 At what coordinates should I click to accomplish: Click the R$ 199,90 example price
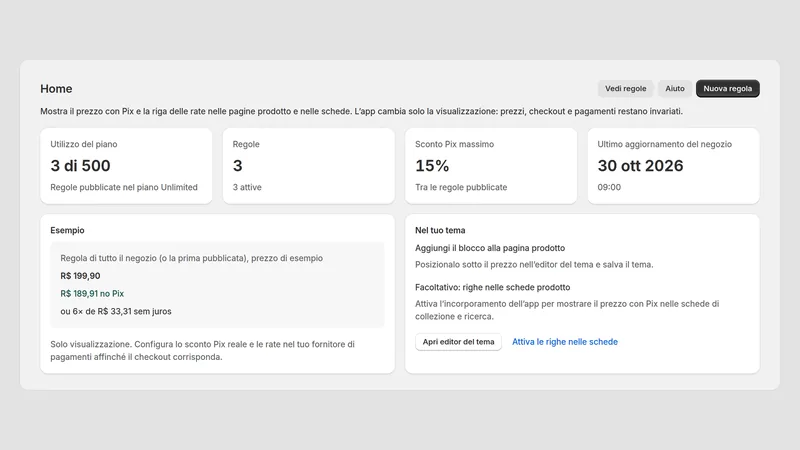(x=80, y=276)
